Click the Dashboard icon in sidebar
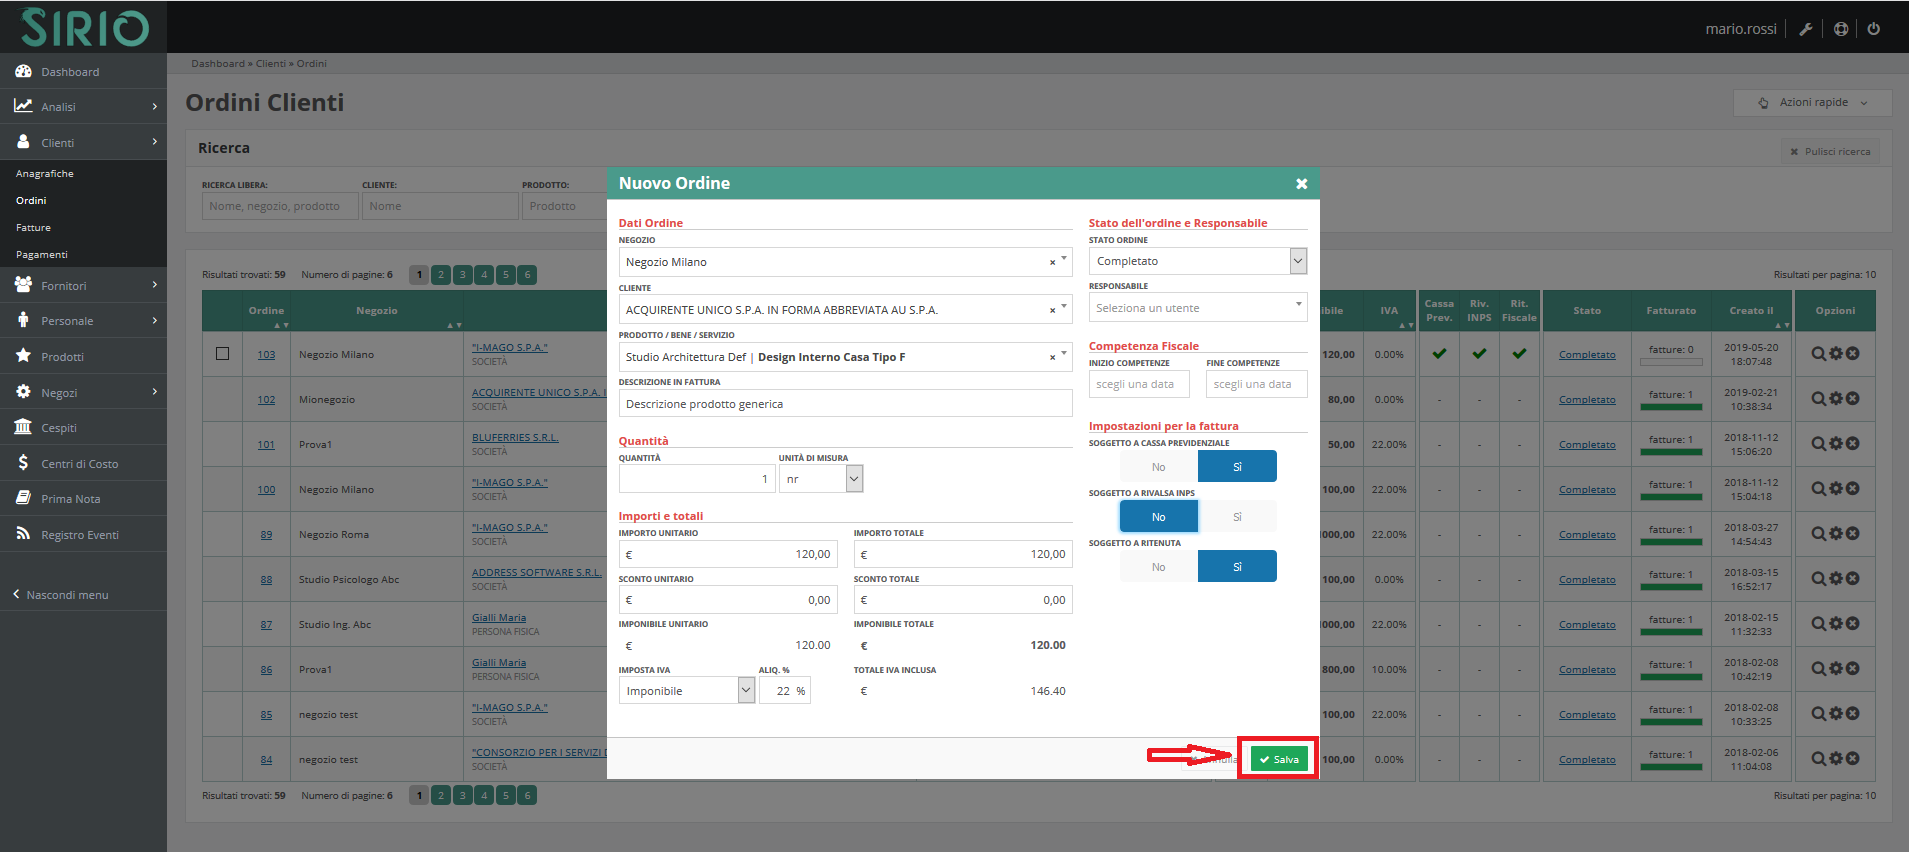Image resolution: width=1909 pixels, height=852 pixels. point(23,72)
